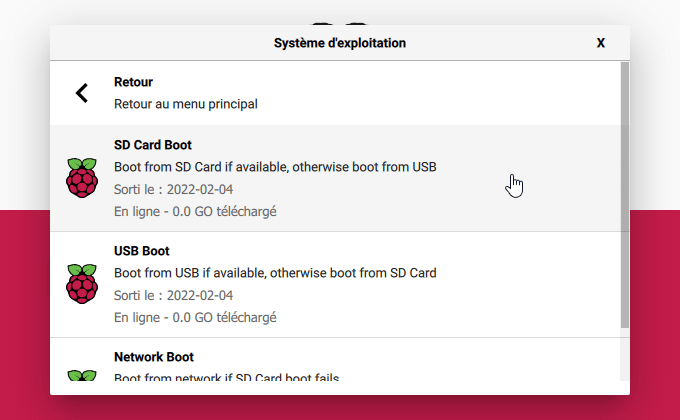Click 'Boot from network if SD Card boot fails'
This screenshot has height=420, width=680.
[226, 377]
